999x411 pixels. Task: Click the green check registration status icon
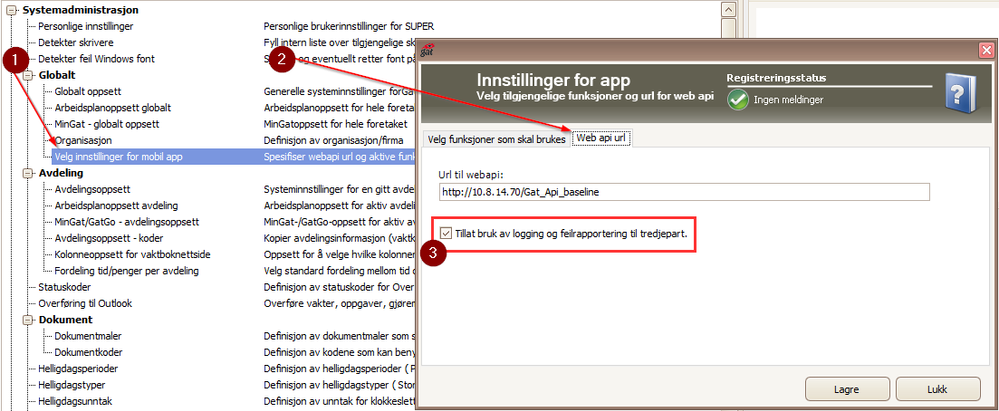point(738,99)
